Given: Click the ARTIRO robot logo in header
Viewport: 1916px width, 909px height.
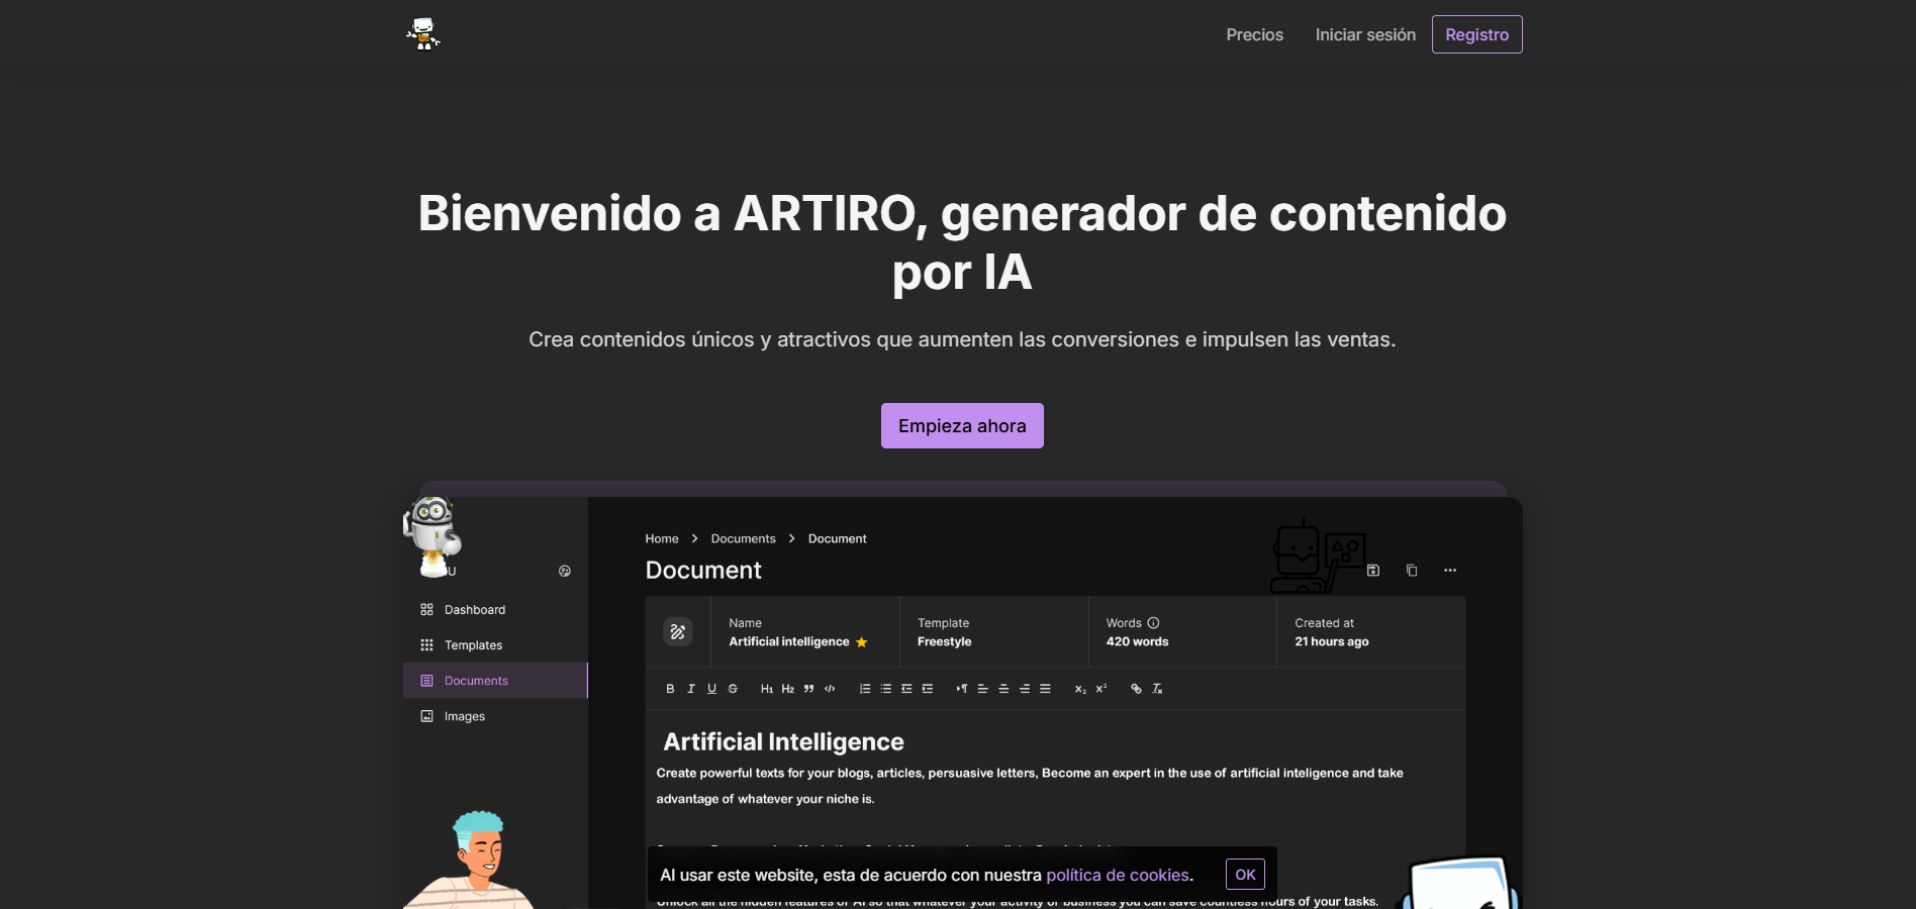Looking at the screenshot, I should click(x=423, y=34).
